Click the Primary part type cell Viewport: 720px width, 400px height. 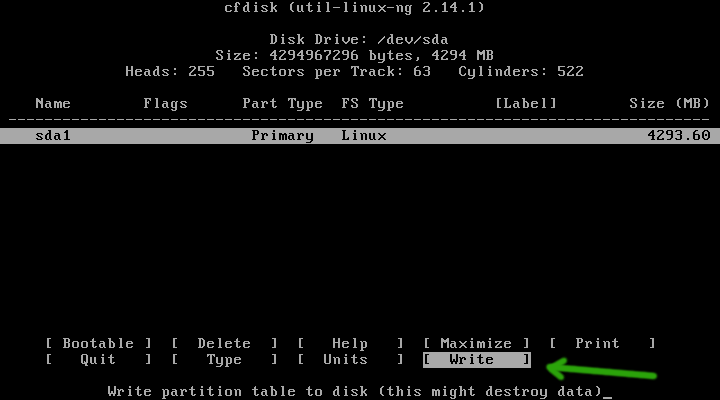click(282, 136)
